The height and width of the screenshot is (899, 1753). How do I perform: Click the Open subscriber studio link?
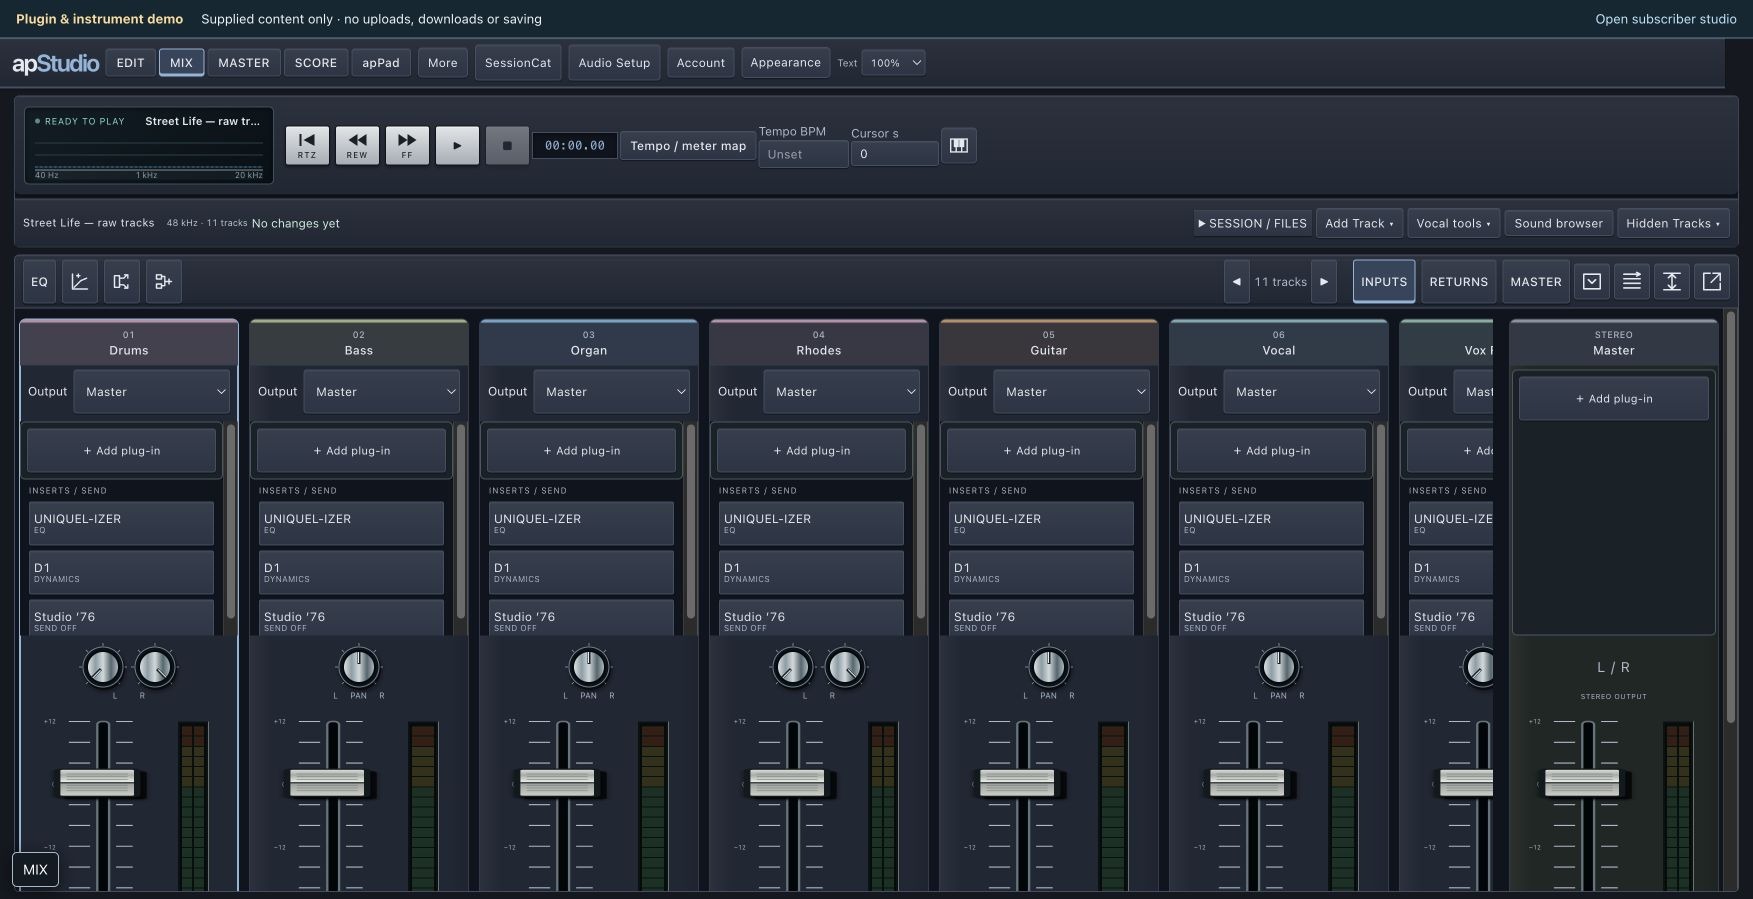tap(1666, 19)
